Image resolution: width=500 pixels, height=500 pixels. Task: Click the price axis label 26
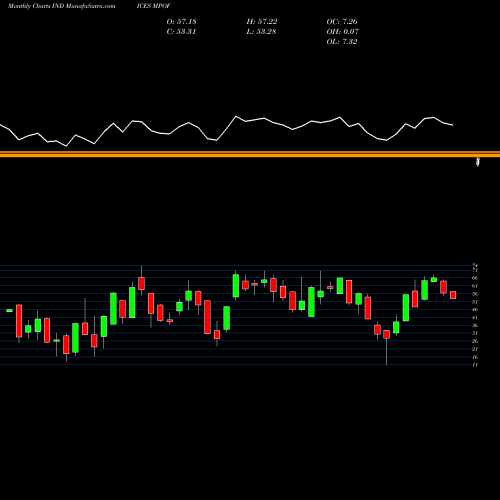coord(475,341)
